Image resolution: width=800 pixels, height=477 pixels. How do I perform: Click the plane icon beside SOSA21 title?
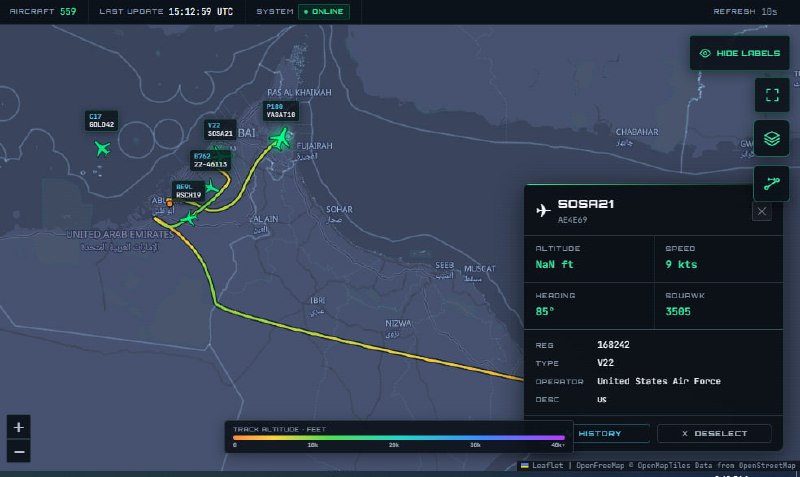[543, 210]
